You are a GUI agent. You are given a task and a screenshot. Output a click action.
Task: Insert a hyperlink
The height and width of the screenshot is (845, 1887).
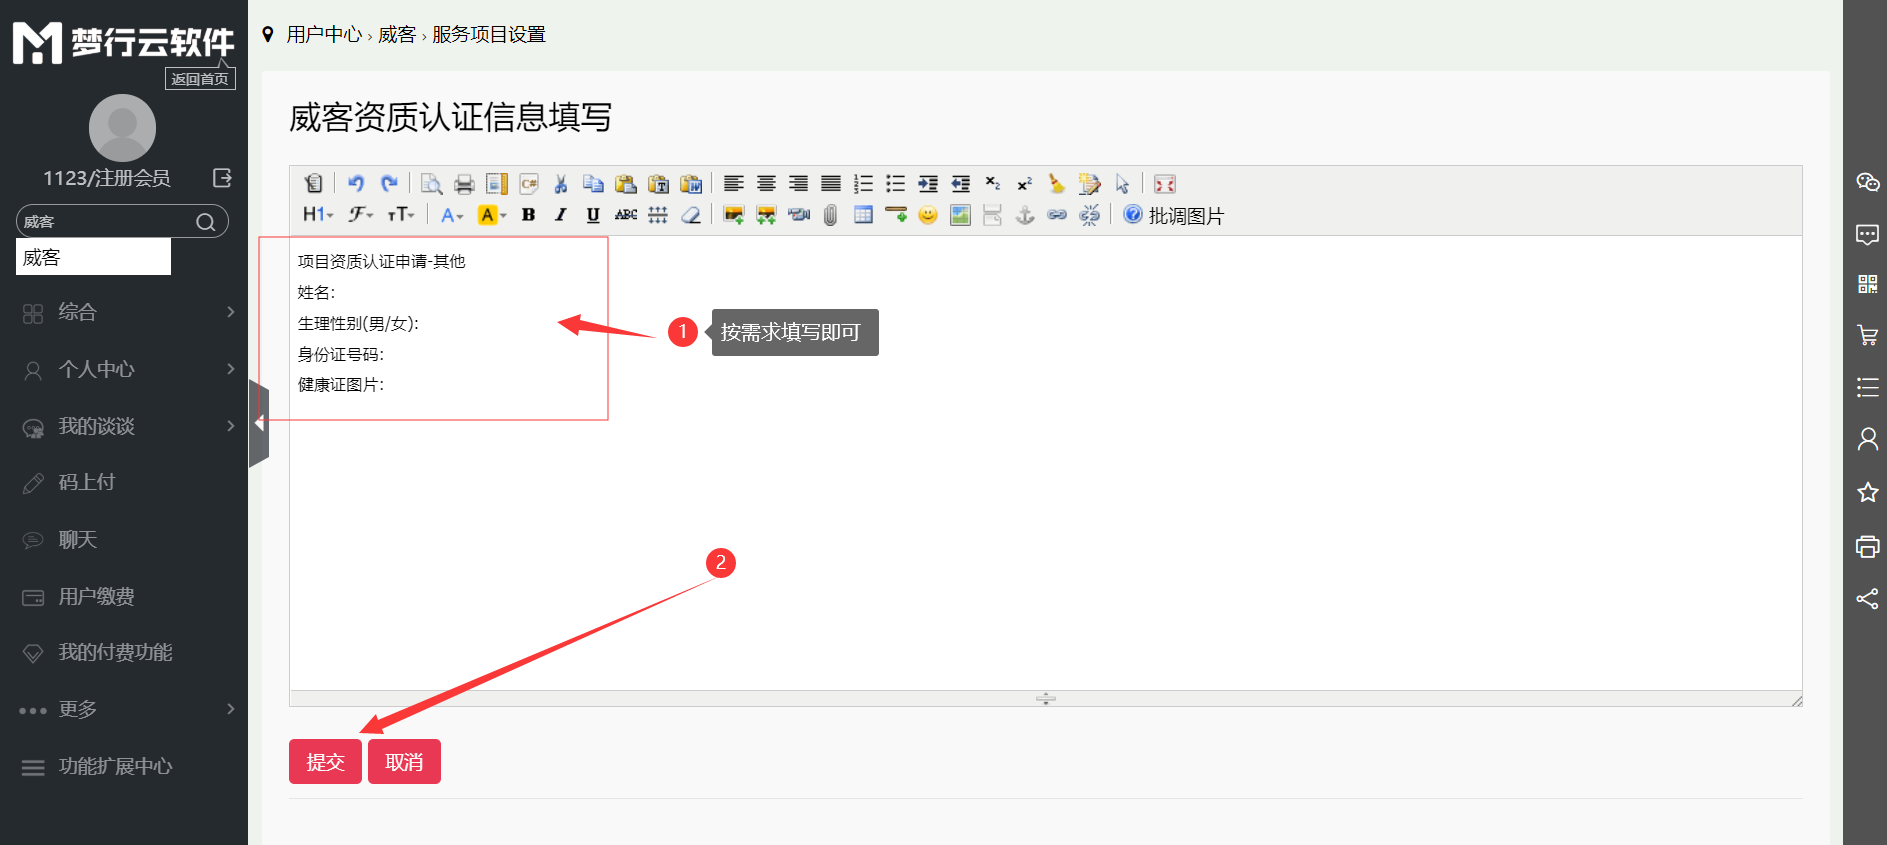pyautogui.click(x=1057, y=215)
